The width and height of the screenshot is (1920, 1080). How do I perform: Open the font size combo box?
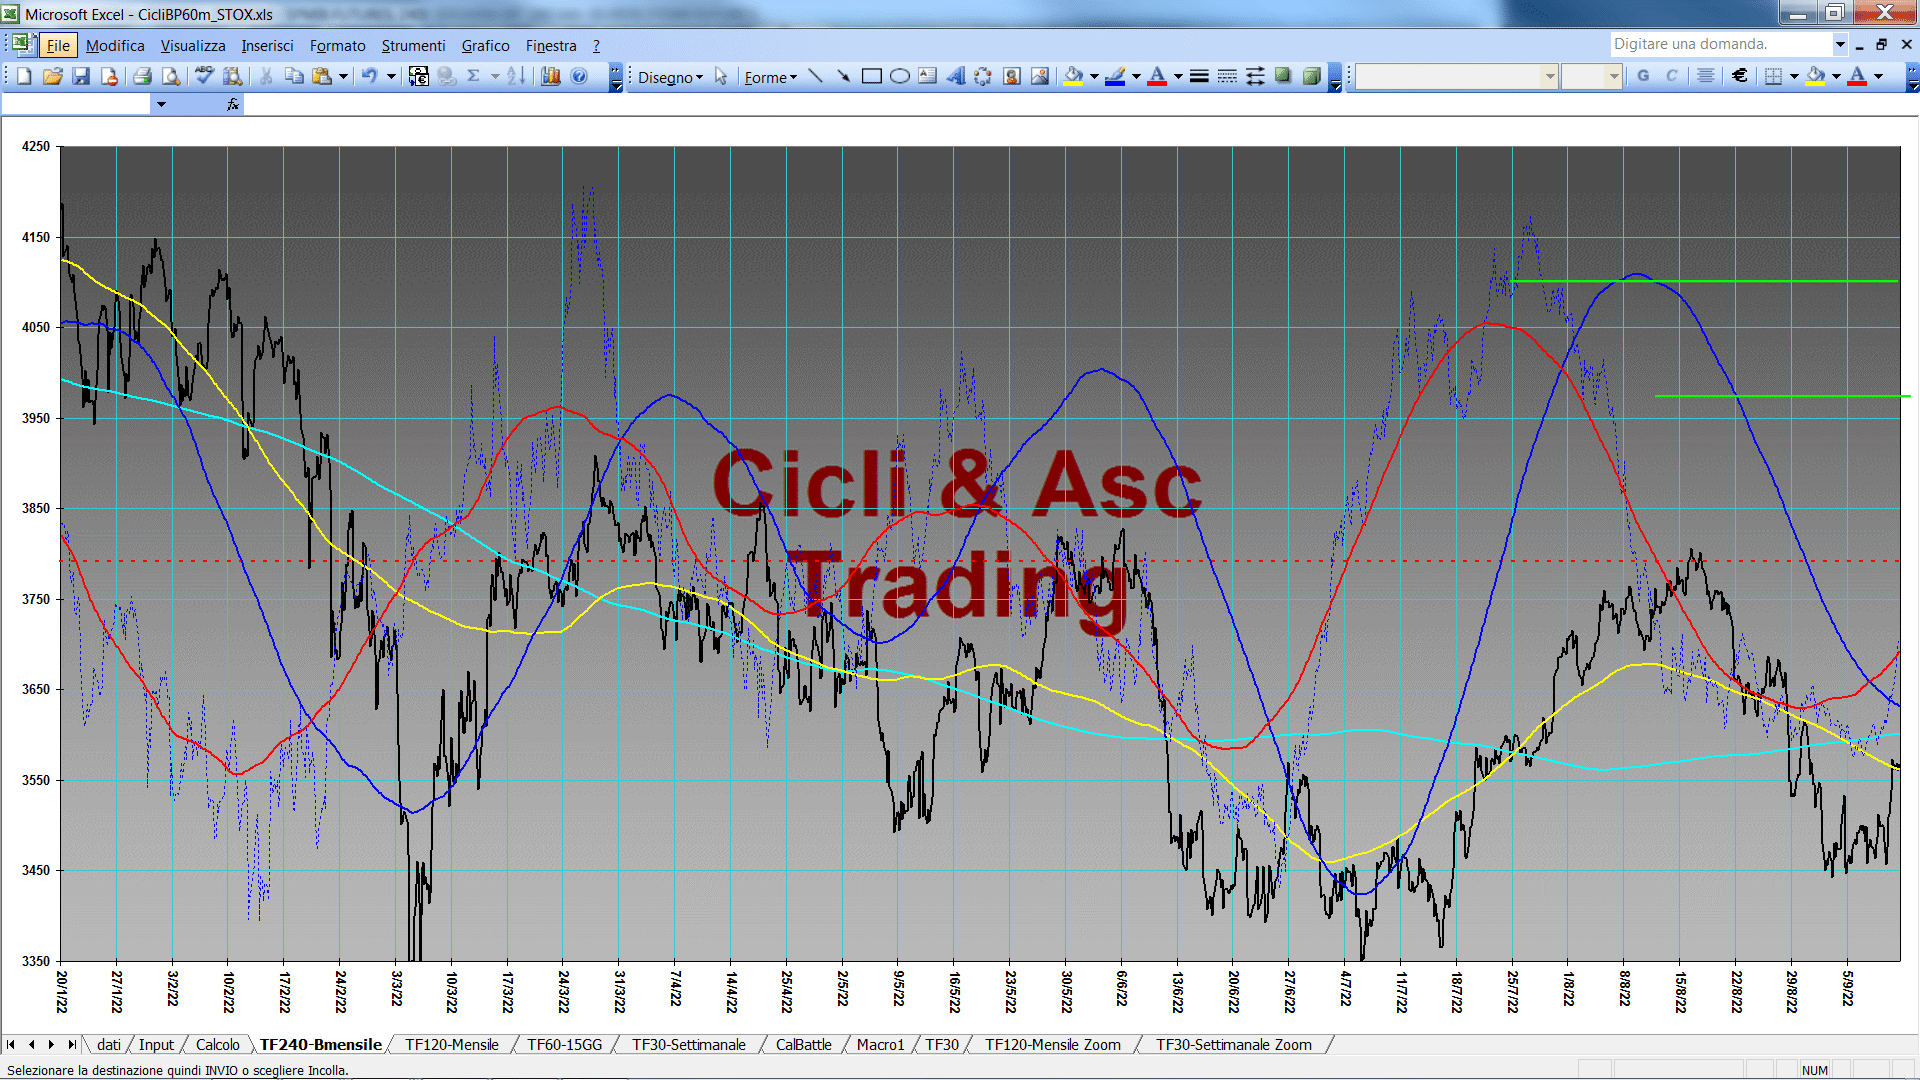(1591, 76)
